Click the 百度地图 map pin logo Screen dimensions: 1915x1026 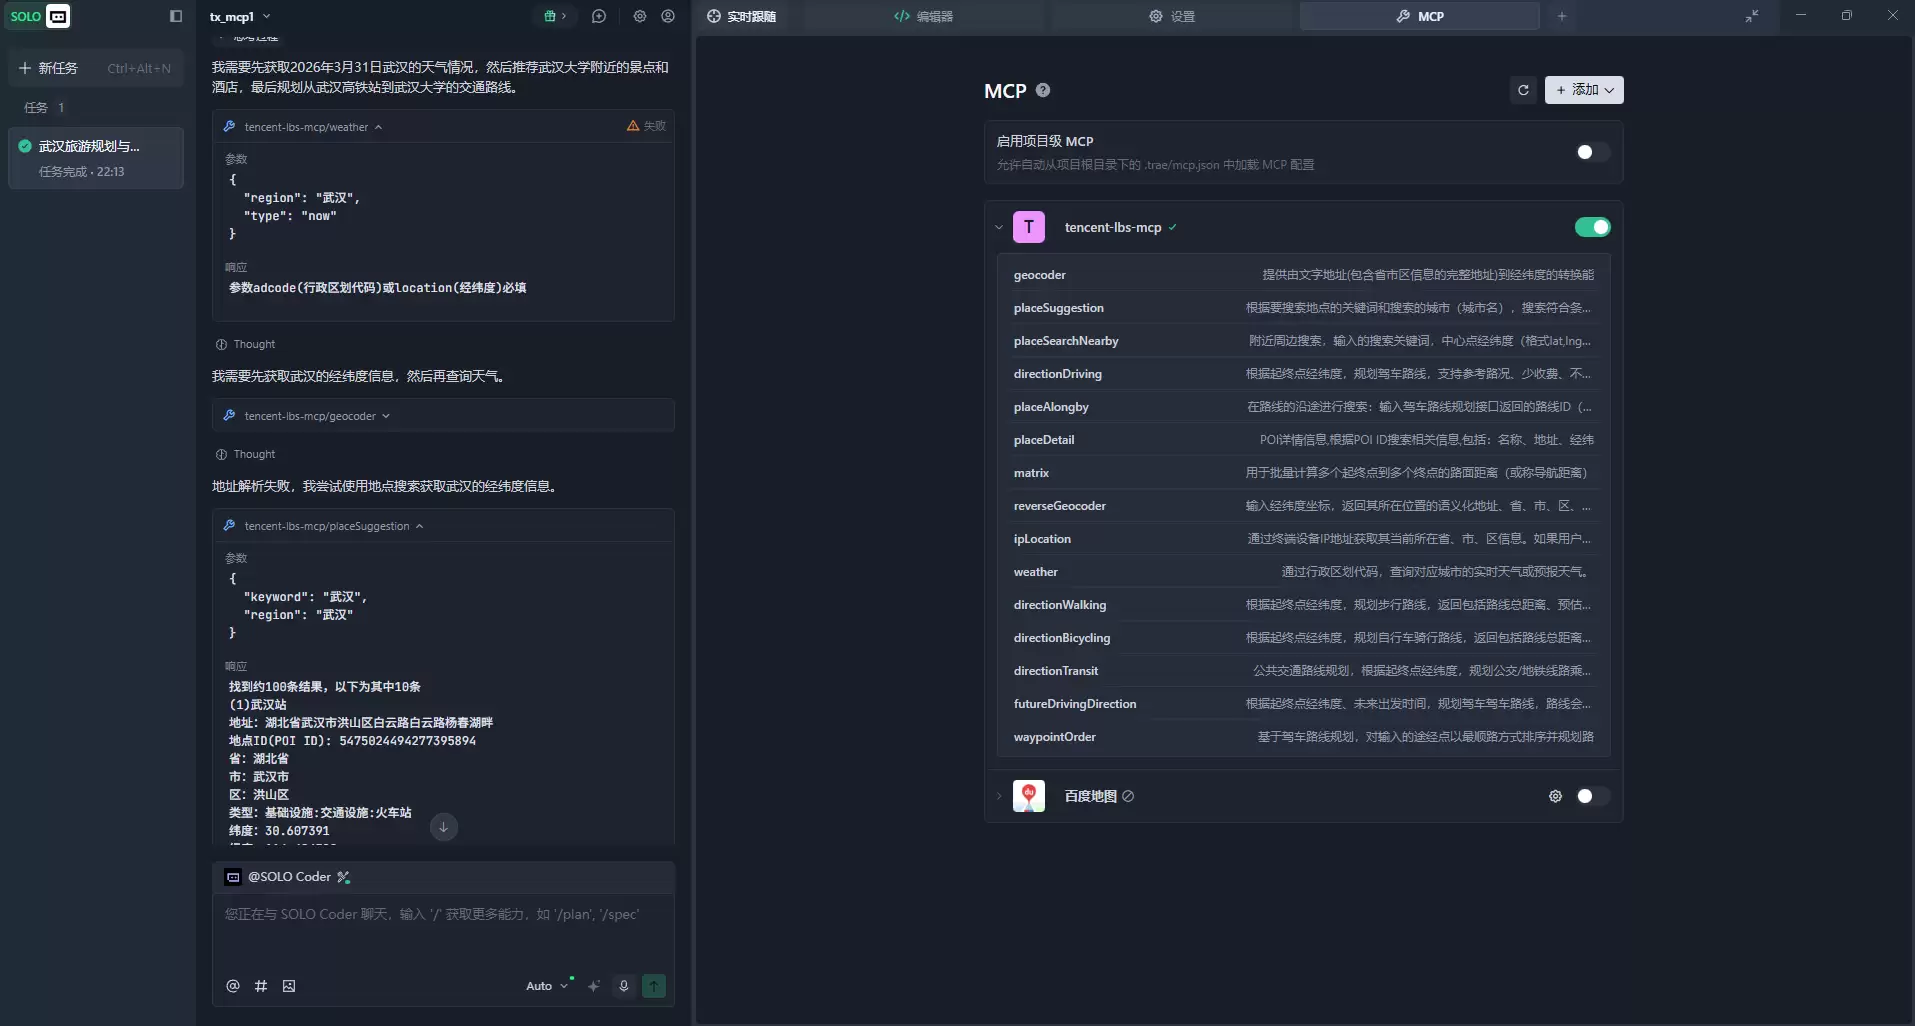(x=1029, y=796)
